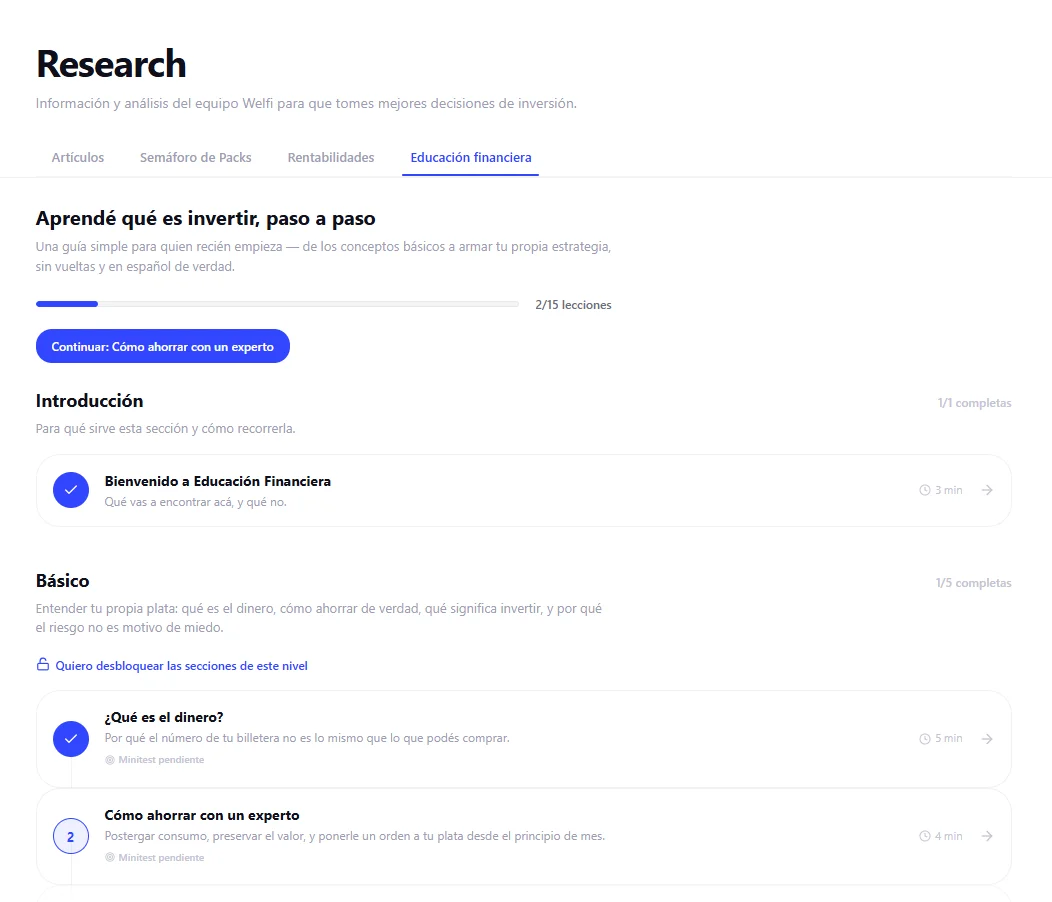Open Cómo ahorrar con un experto lesson title
The image size is (1052, 902).
click(202, 815)
